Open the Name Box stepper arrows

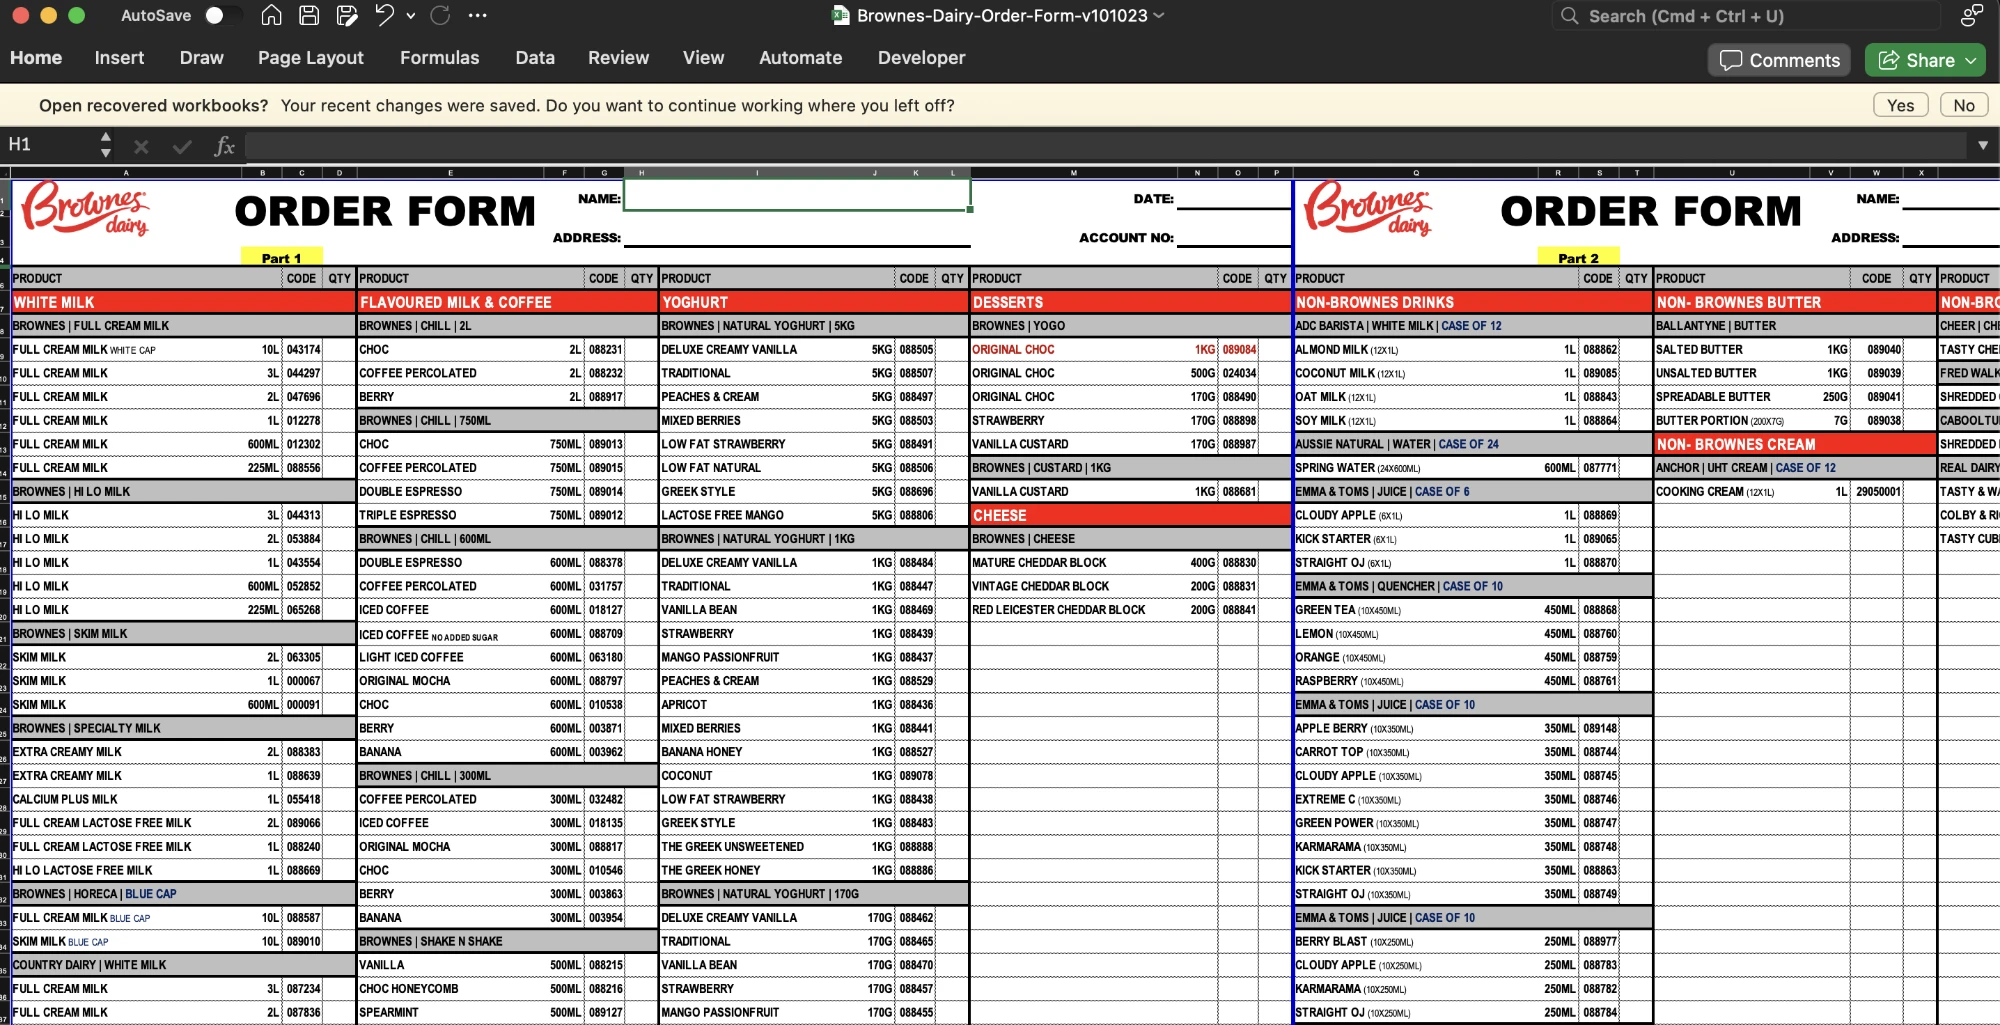pos(105,146)
